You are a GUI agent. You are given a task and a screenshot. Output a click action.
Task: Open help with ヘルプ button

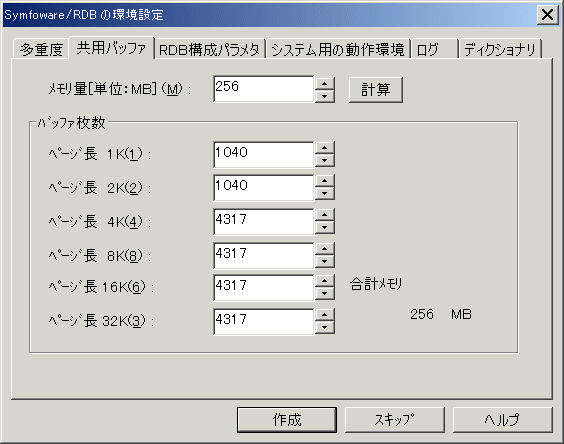point(502,420)
